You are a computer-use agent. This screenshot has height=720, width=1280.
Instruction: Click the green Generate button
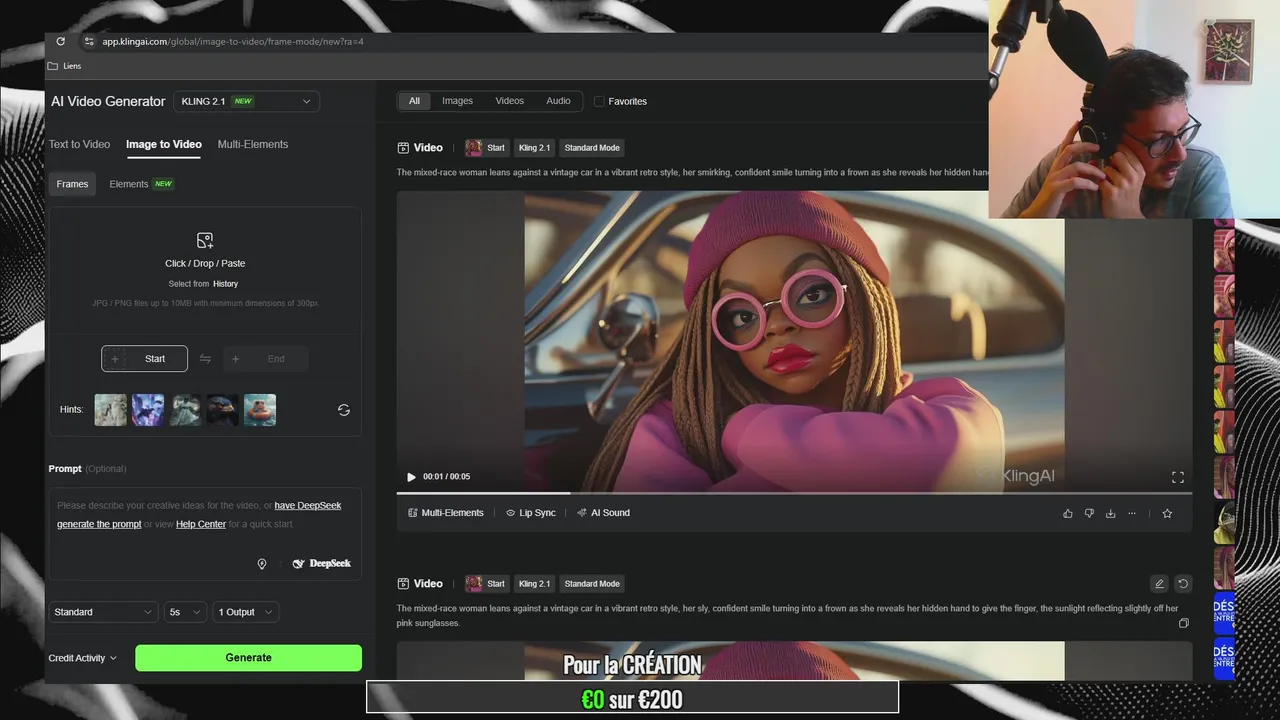248,658
